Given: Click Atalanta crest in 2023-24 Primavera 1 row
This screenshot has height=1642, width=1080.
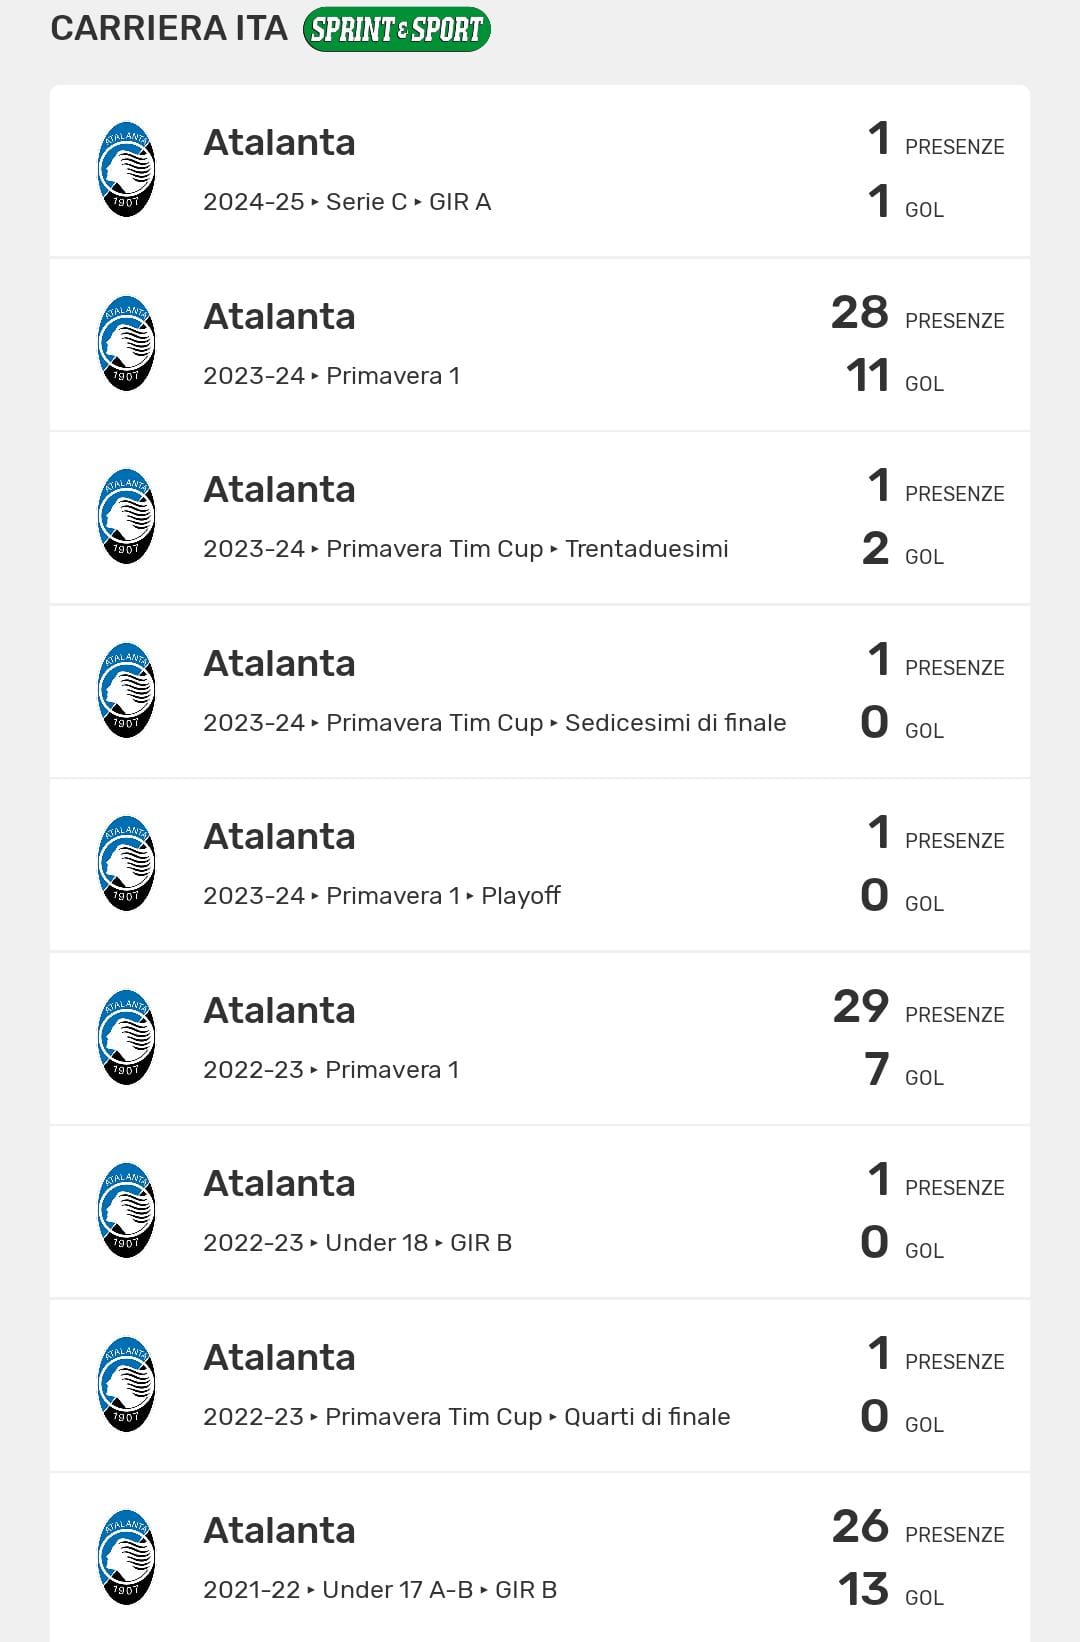Looking at the screenshot, I should pyautogui.click(x=126, y=344).
